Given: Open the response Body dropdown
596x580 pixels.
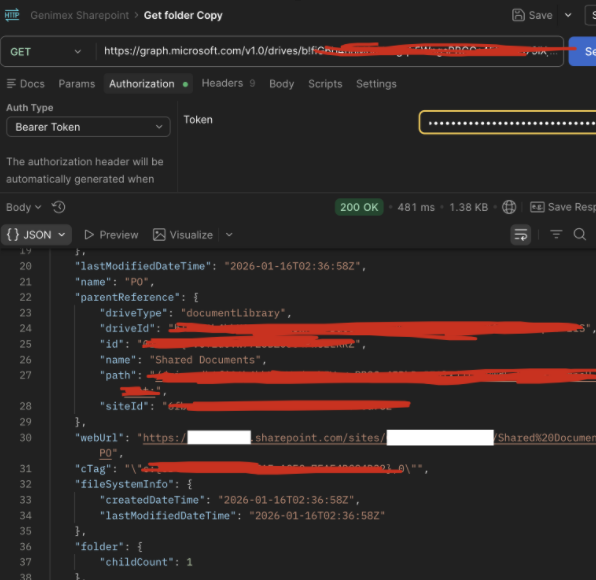Looking at the screenshot, I should tap(23, 207).
